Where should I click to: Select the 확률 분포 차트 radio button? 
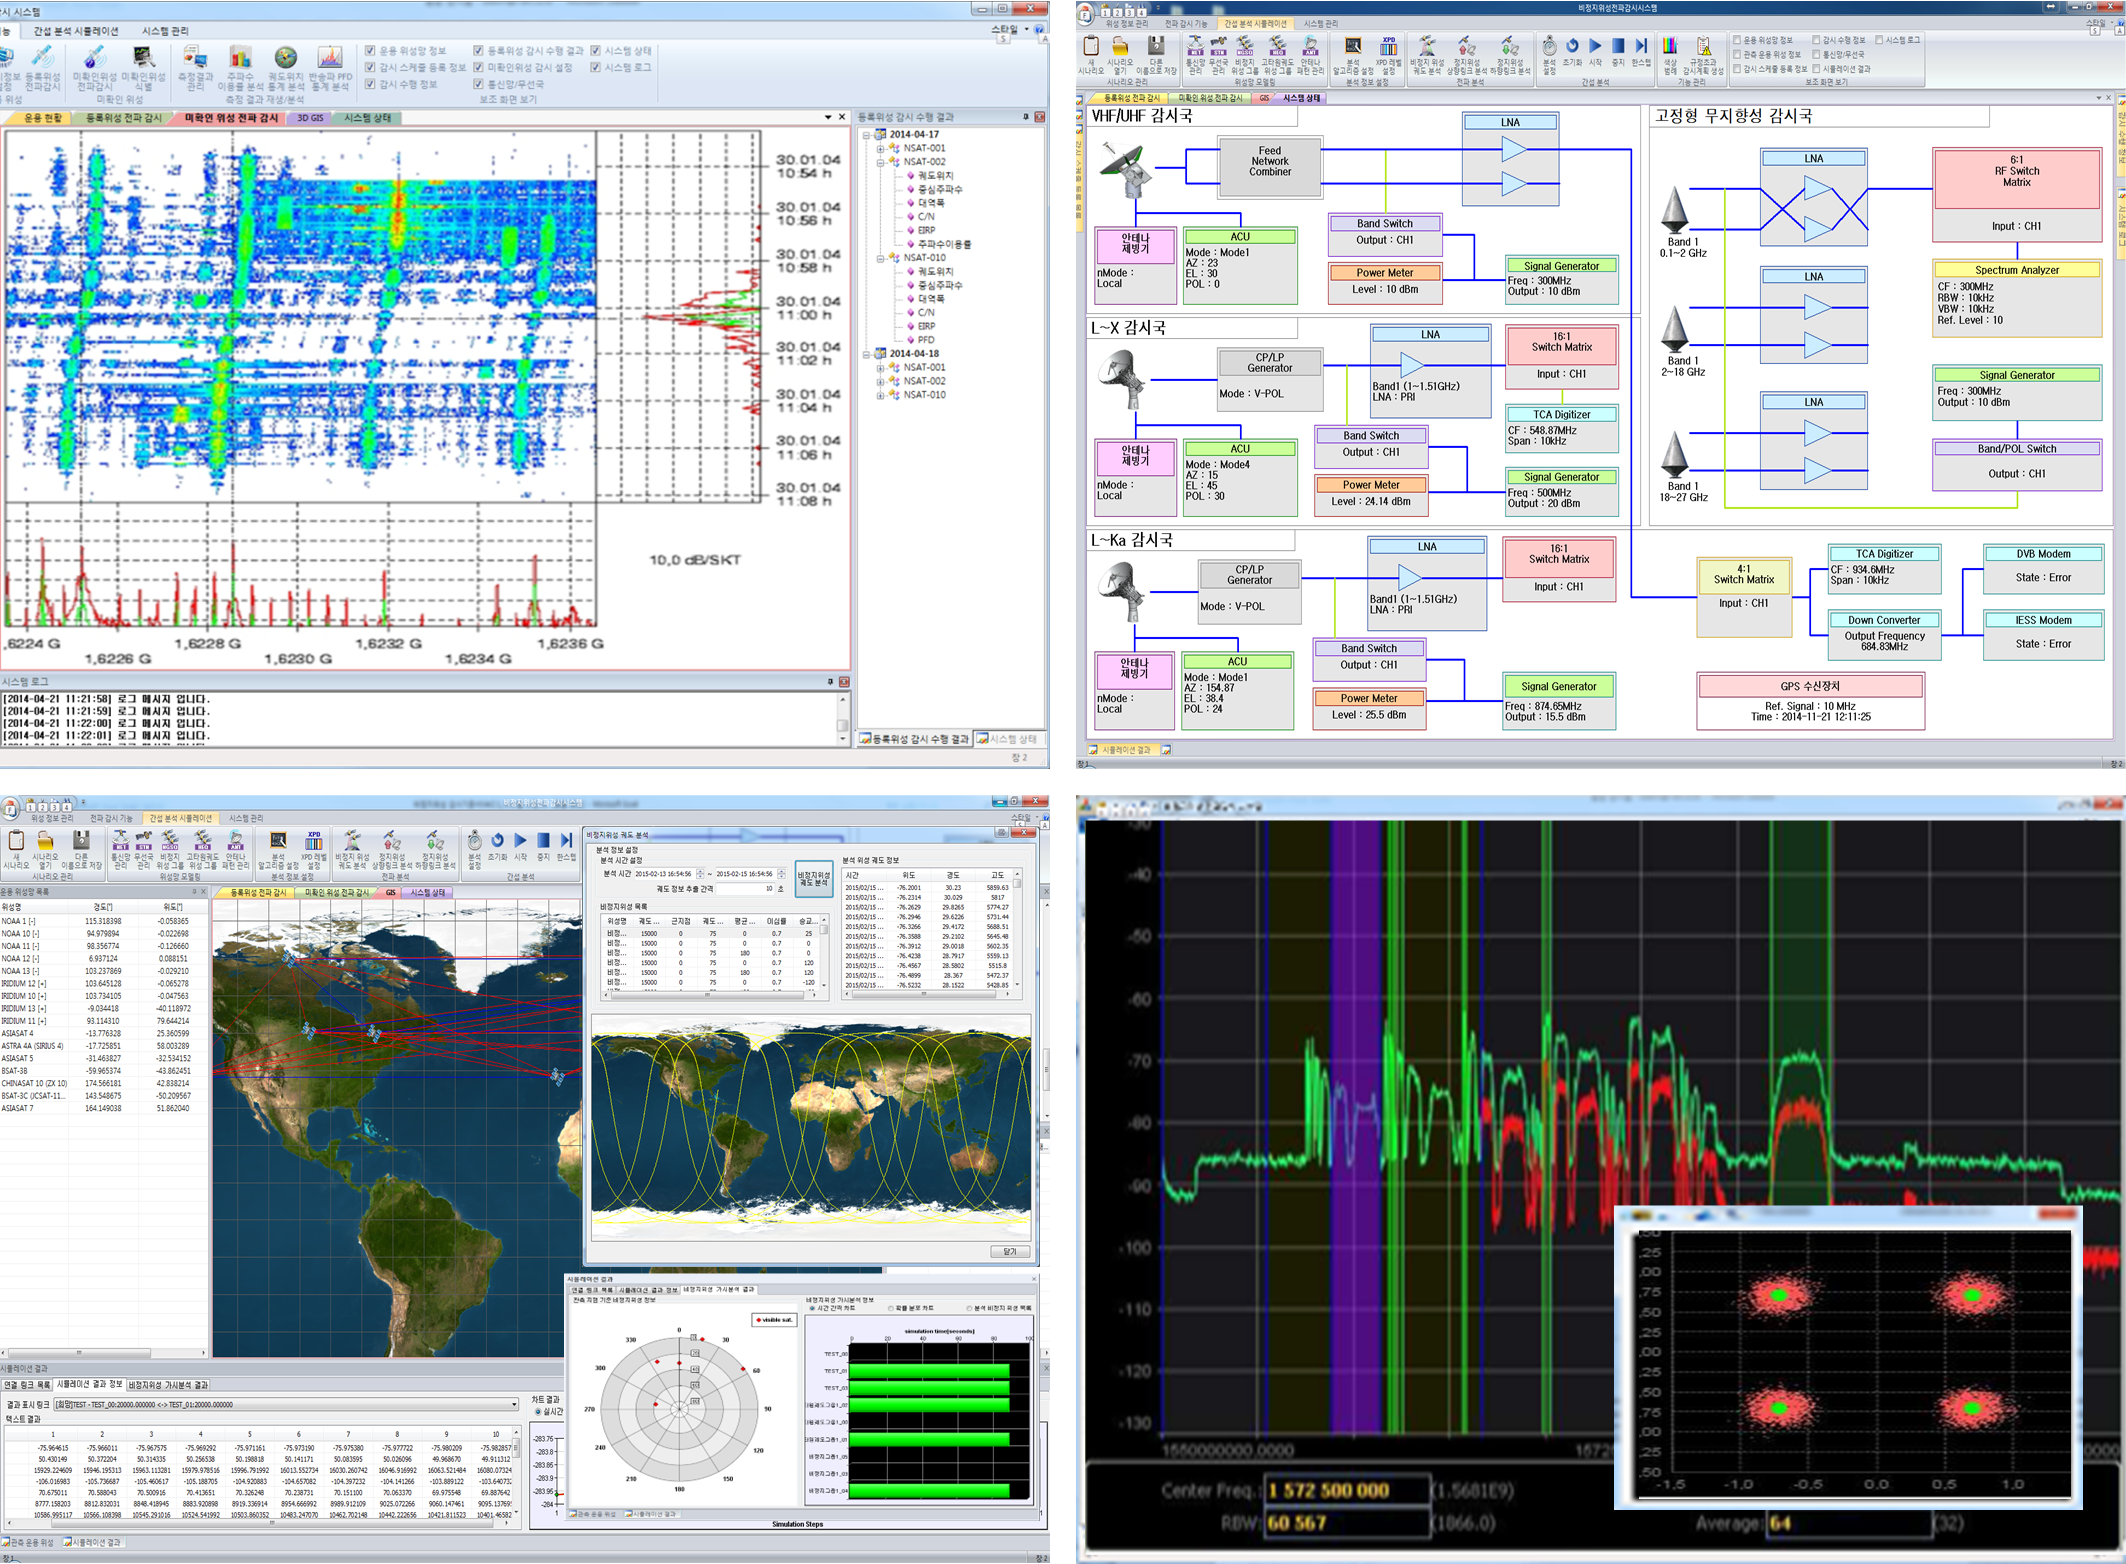(x=891, y=1308)
